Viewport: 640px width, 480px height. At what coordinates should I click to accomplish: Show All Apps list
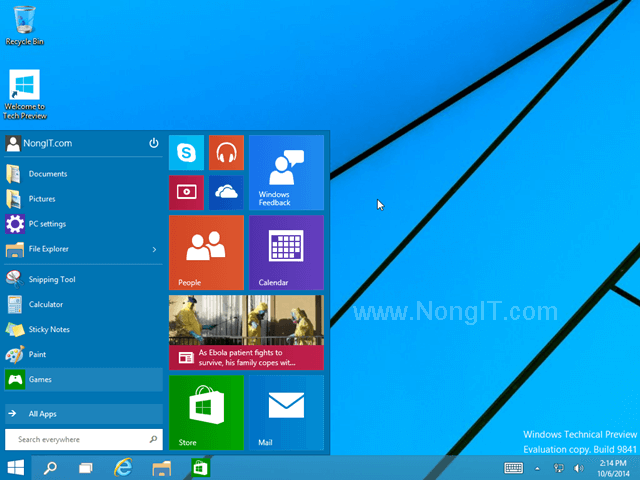pyautogui.click(x=83, y=414)
